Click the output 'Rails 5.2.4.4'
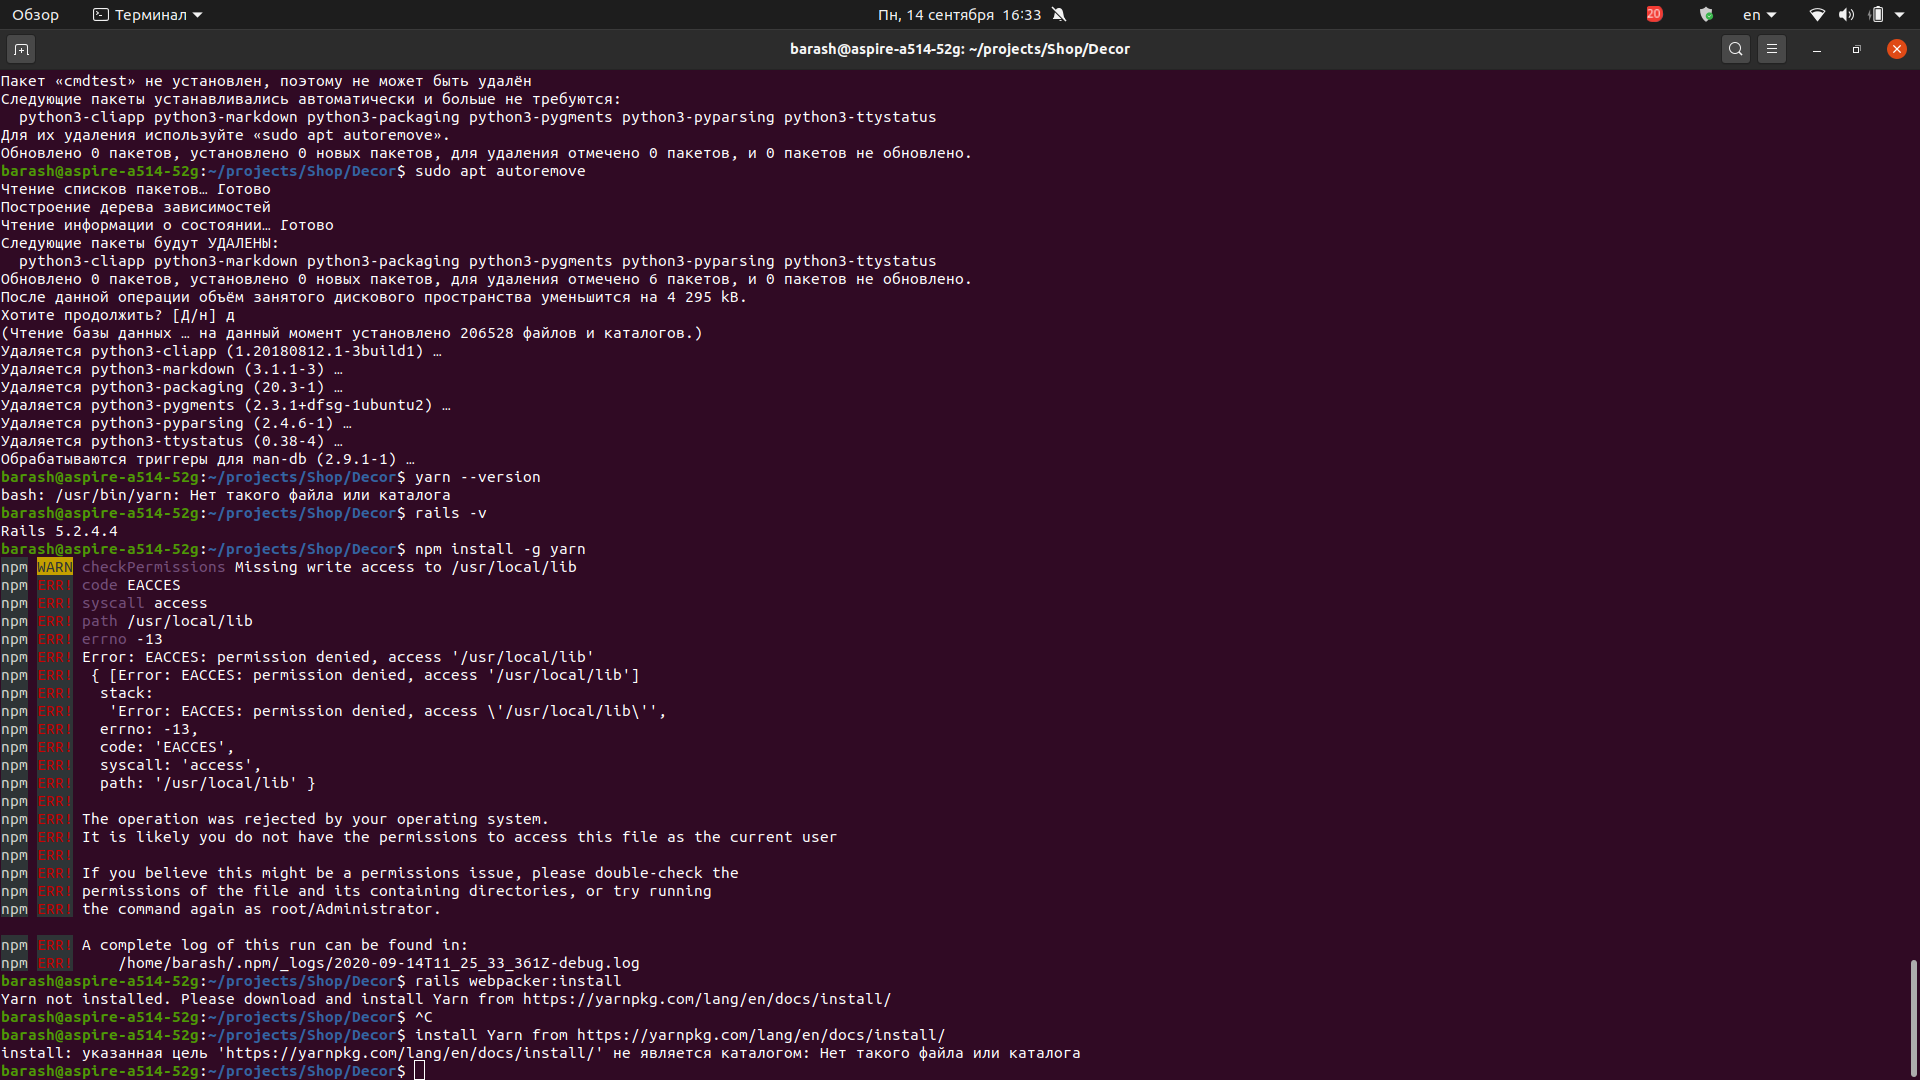1920x1080 pixels. coord(59,531)
